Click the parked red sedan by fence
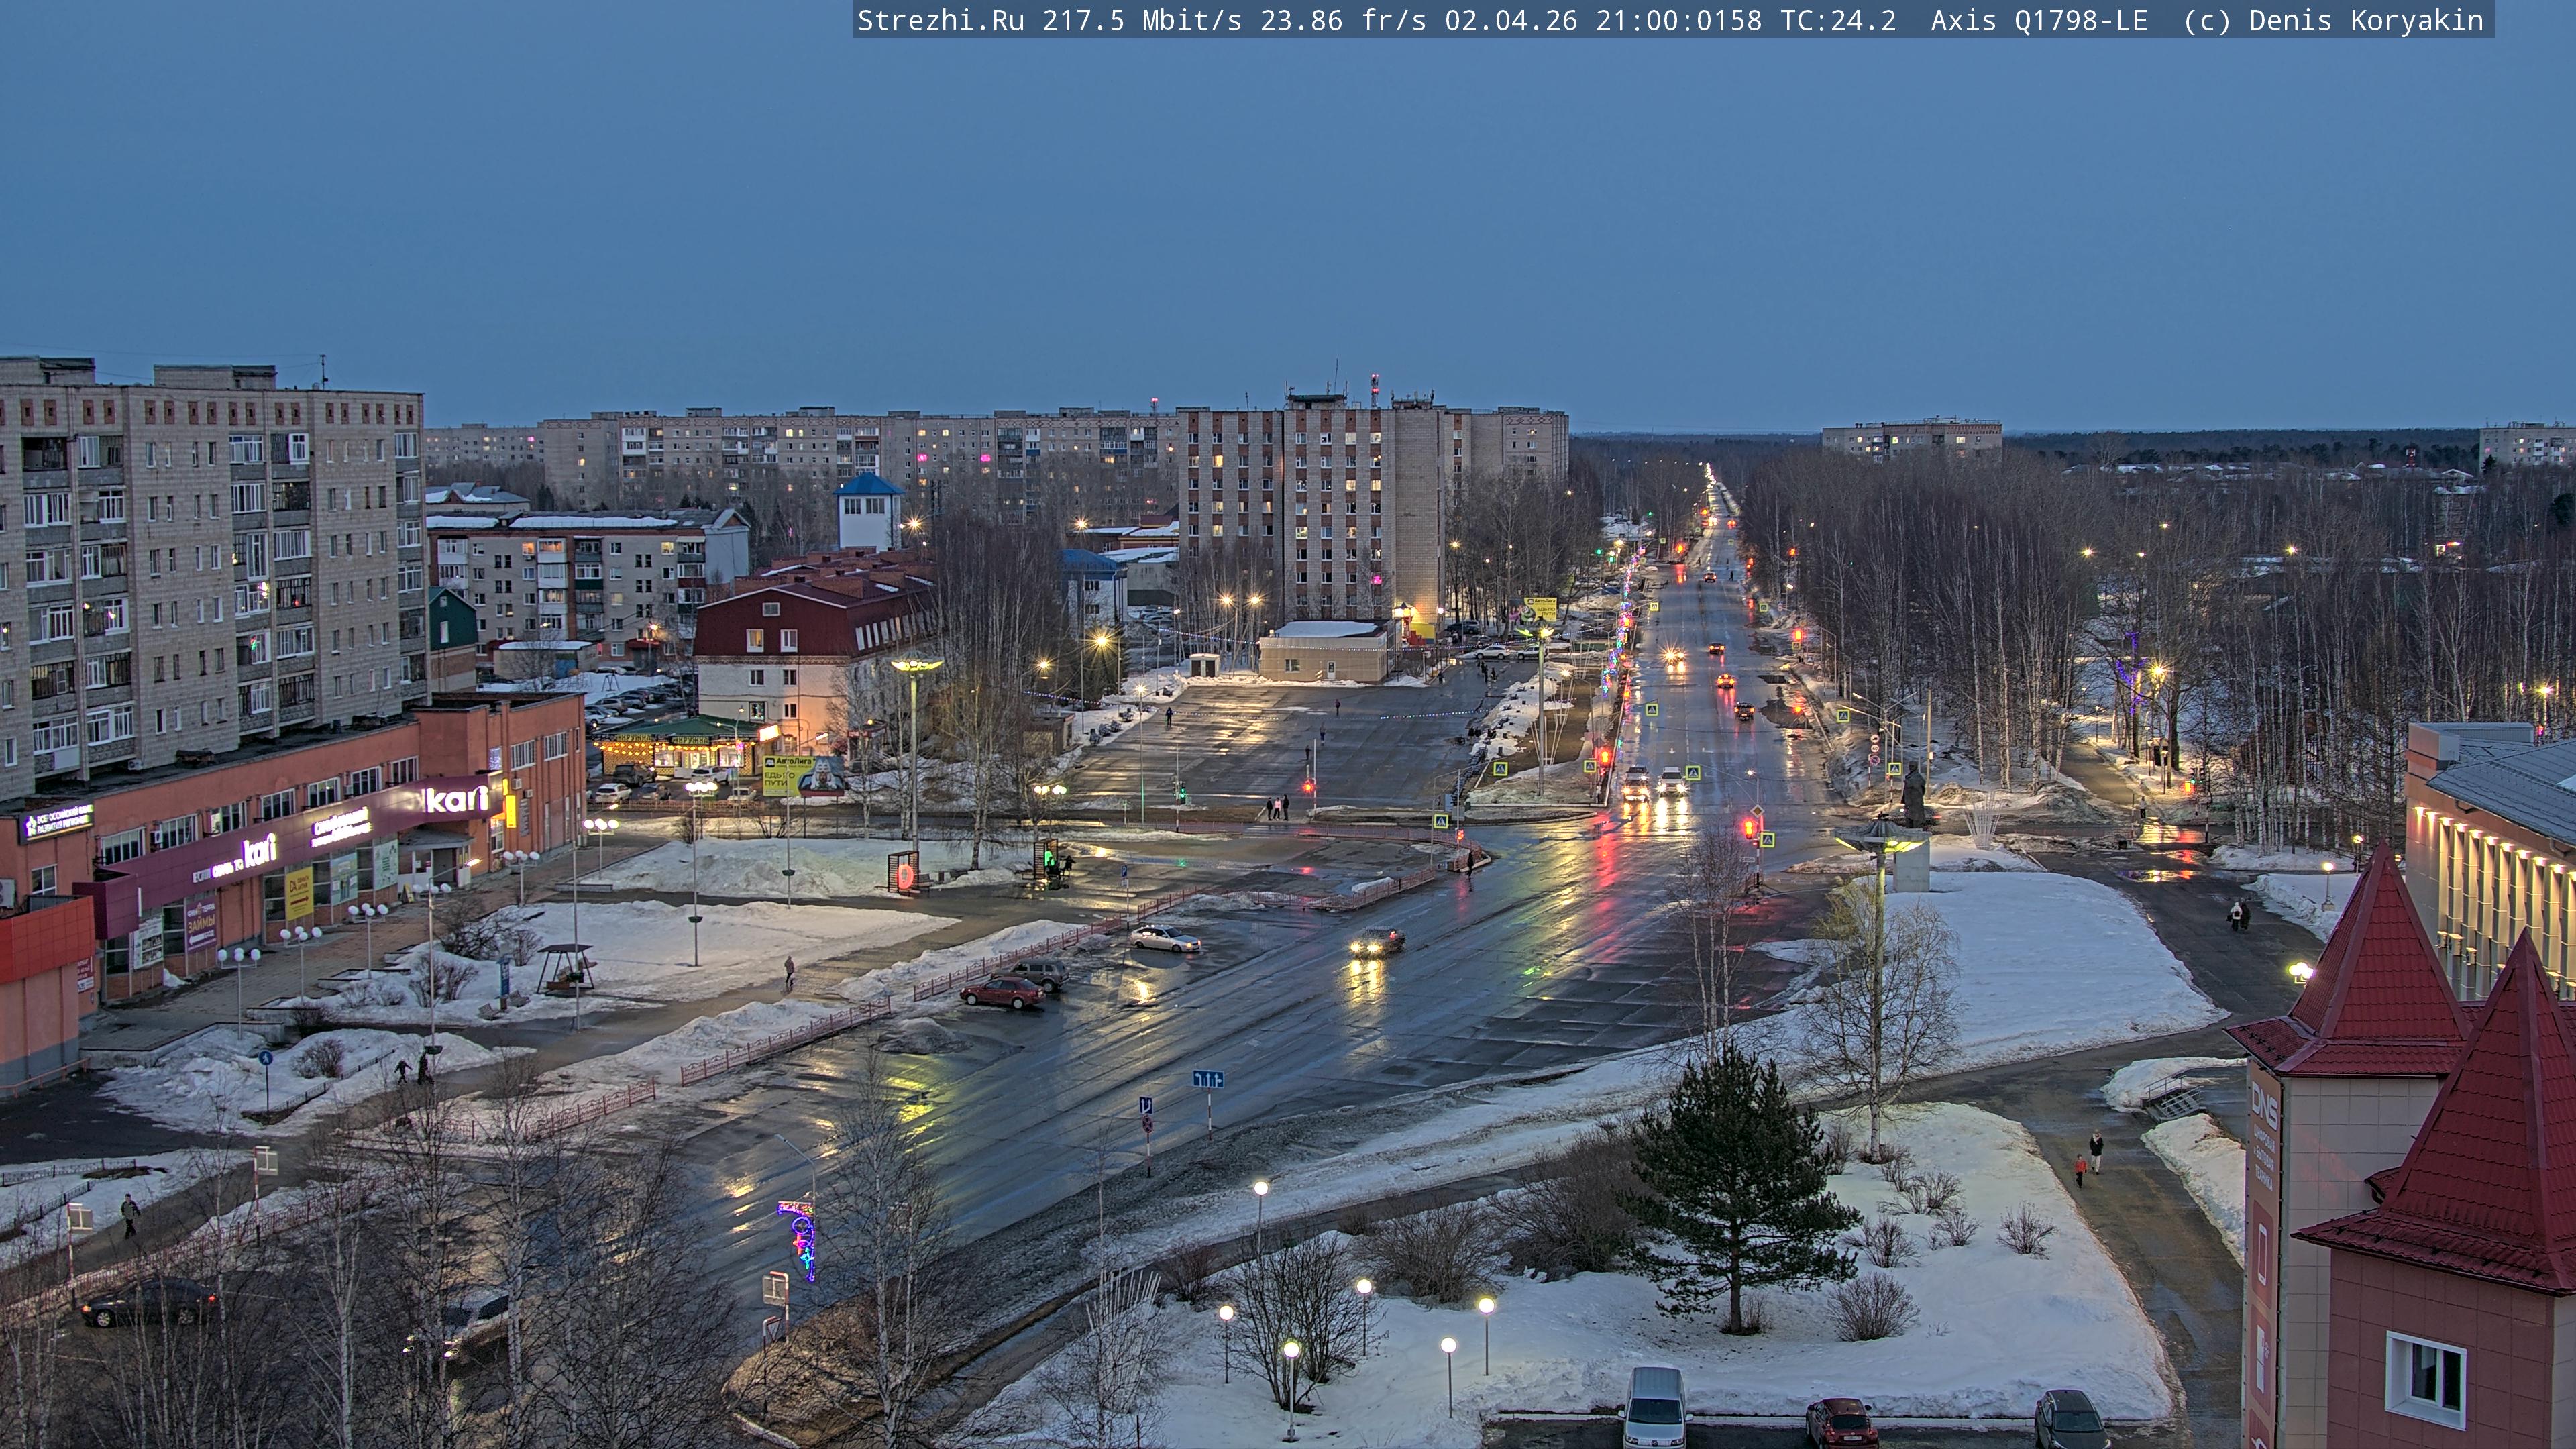 [x=1002, y=992]
